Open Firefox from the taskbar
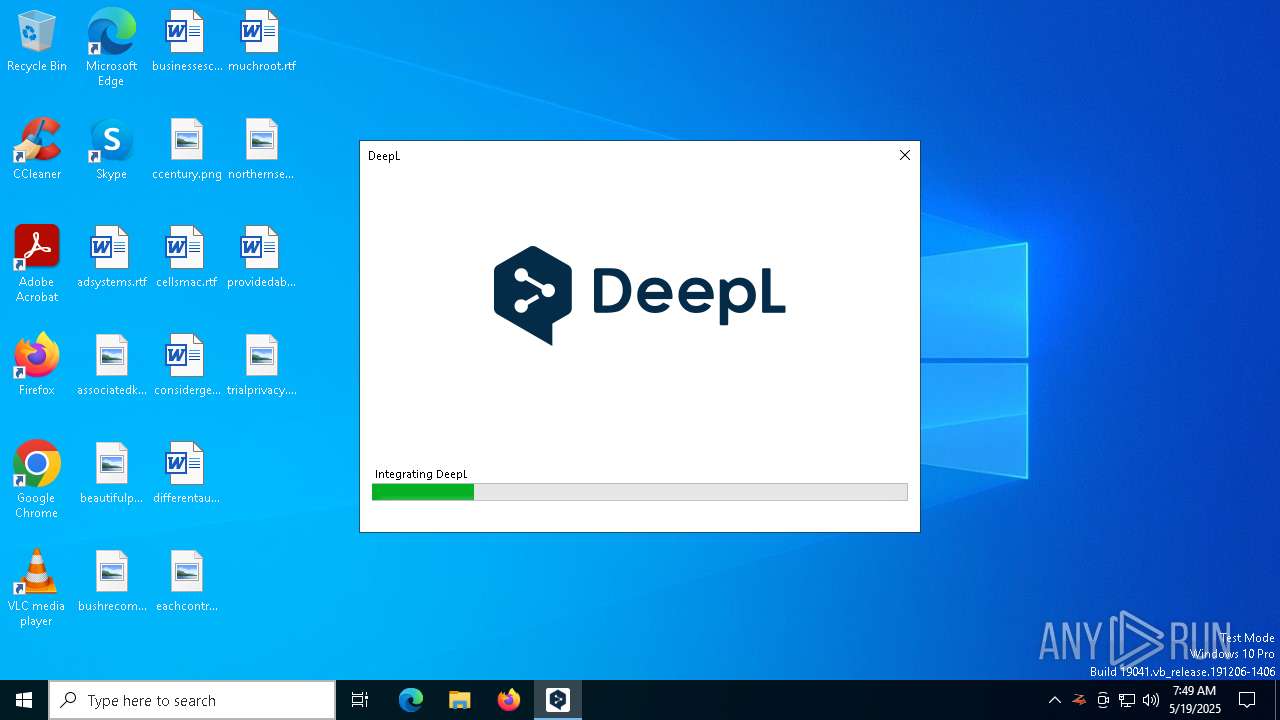The width and height of the screenshot is (1280, 720). click(x=509, y=700)
